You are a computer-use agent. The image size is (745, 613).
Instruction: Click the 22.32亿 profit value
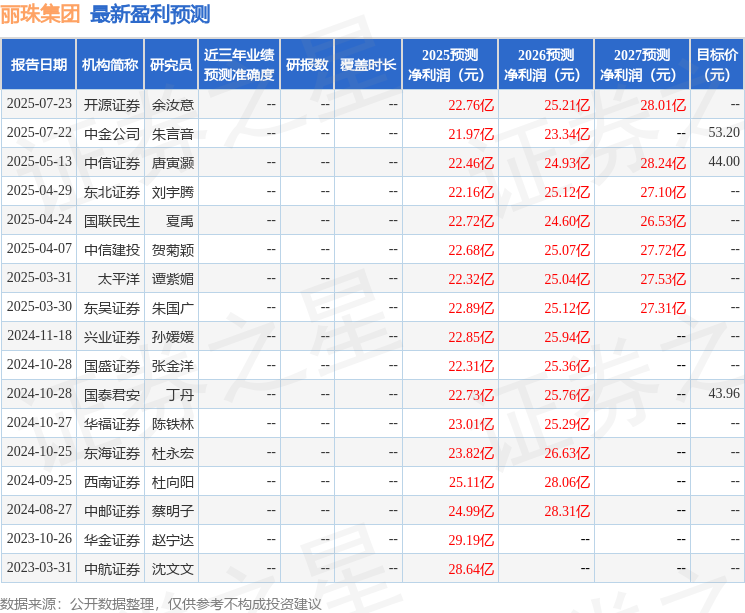pos(471,279)
